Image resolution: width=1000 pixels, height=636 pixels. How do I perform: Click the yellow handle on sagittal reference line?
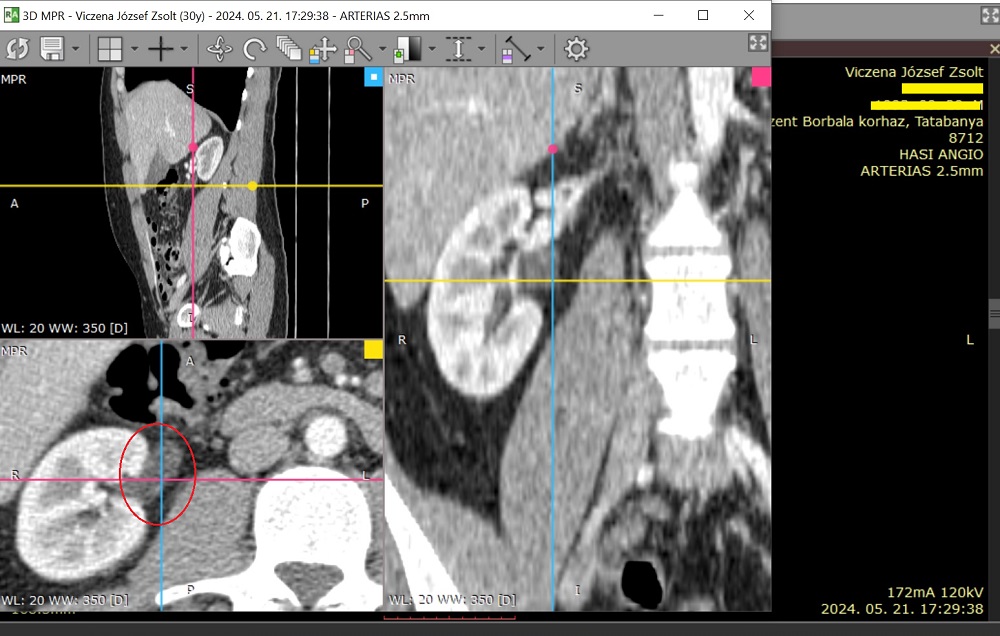[252, 186]
